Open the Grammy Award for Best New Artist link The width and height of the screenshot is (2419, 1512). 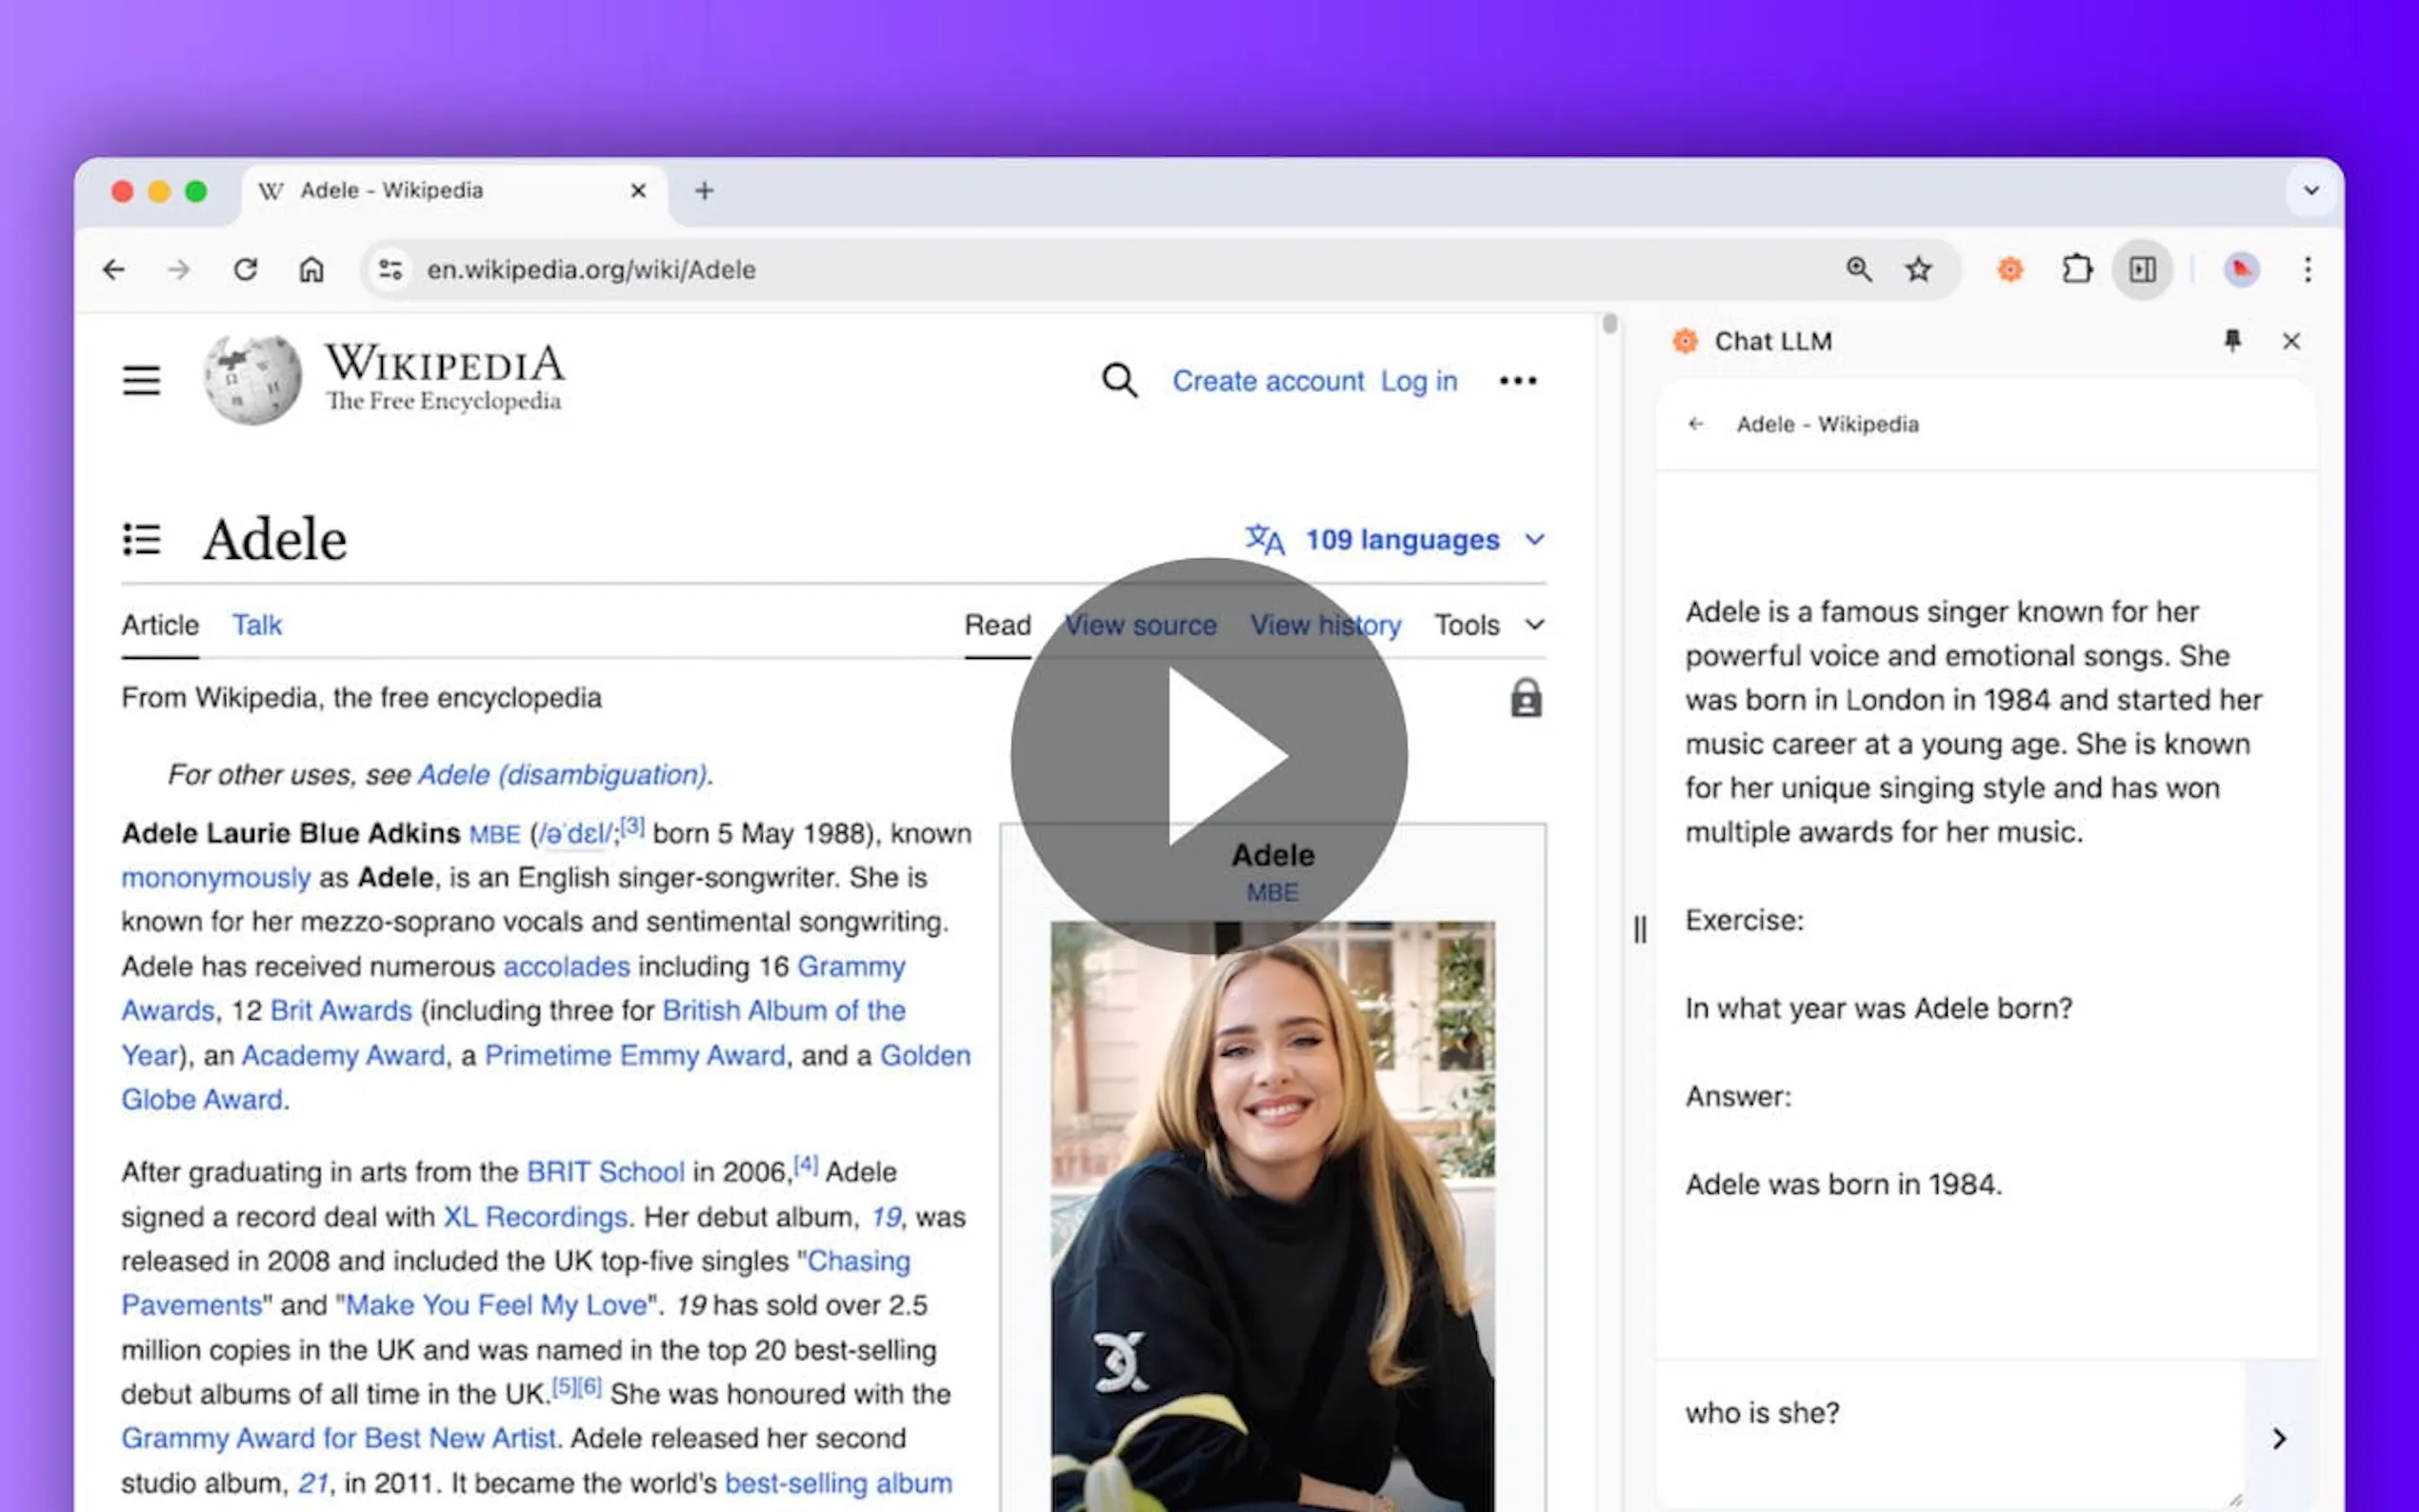[338, 1438]
